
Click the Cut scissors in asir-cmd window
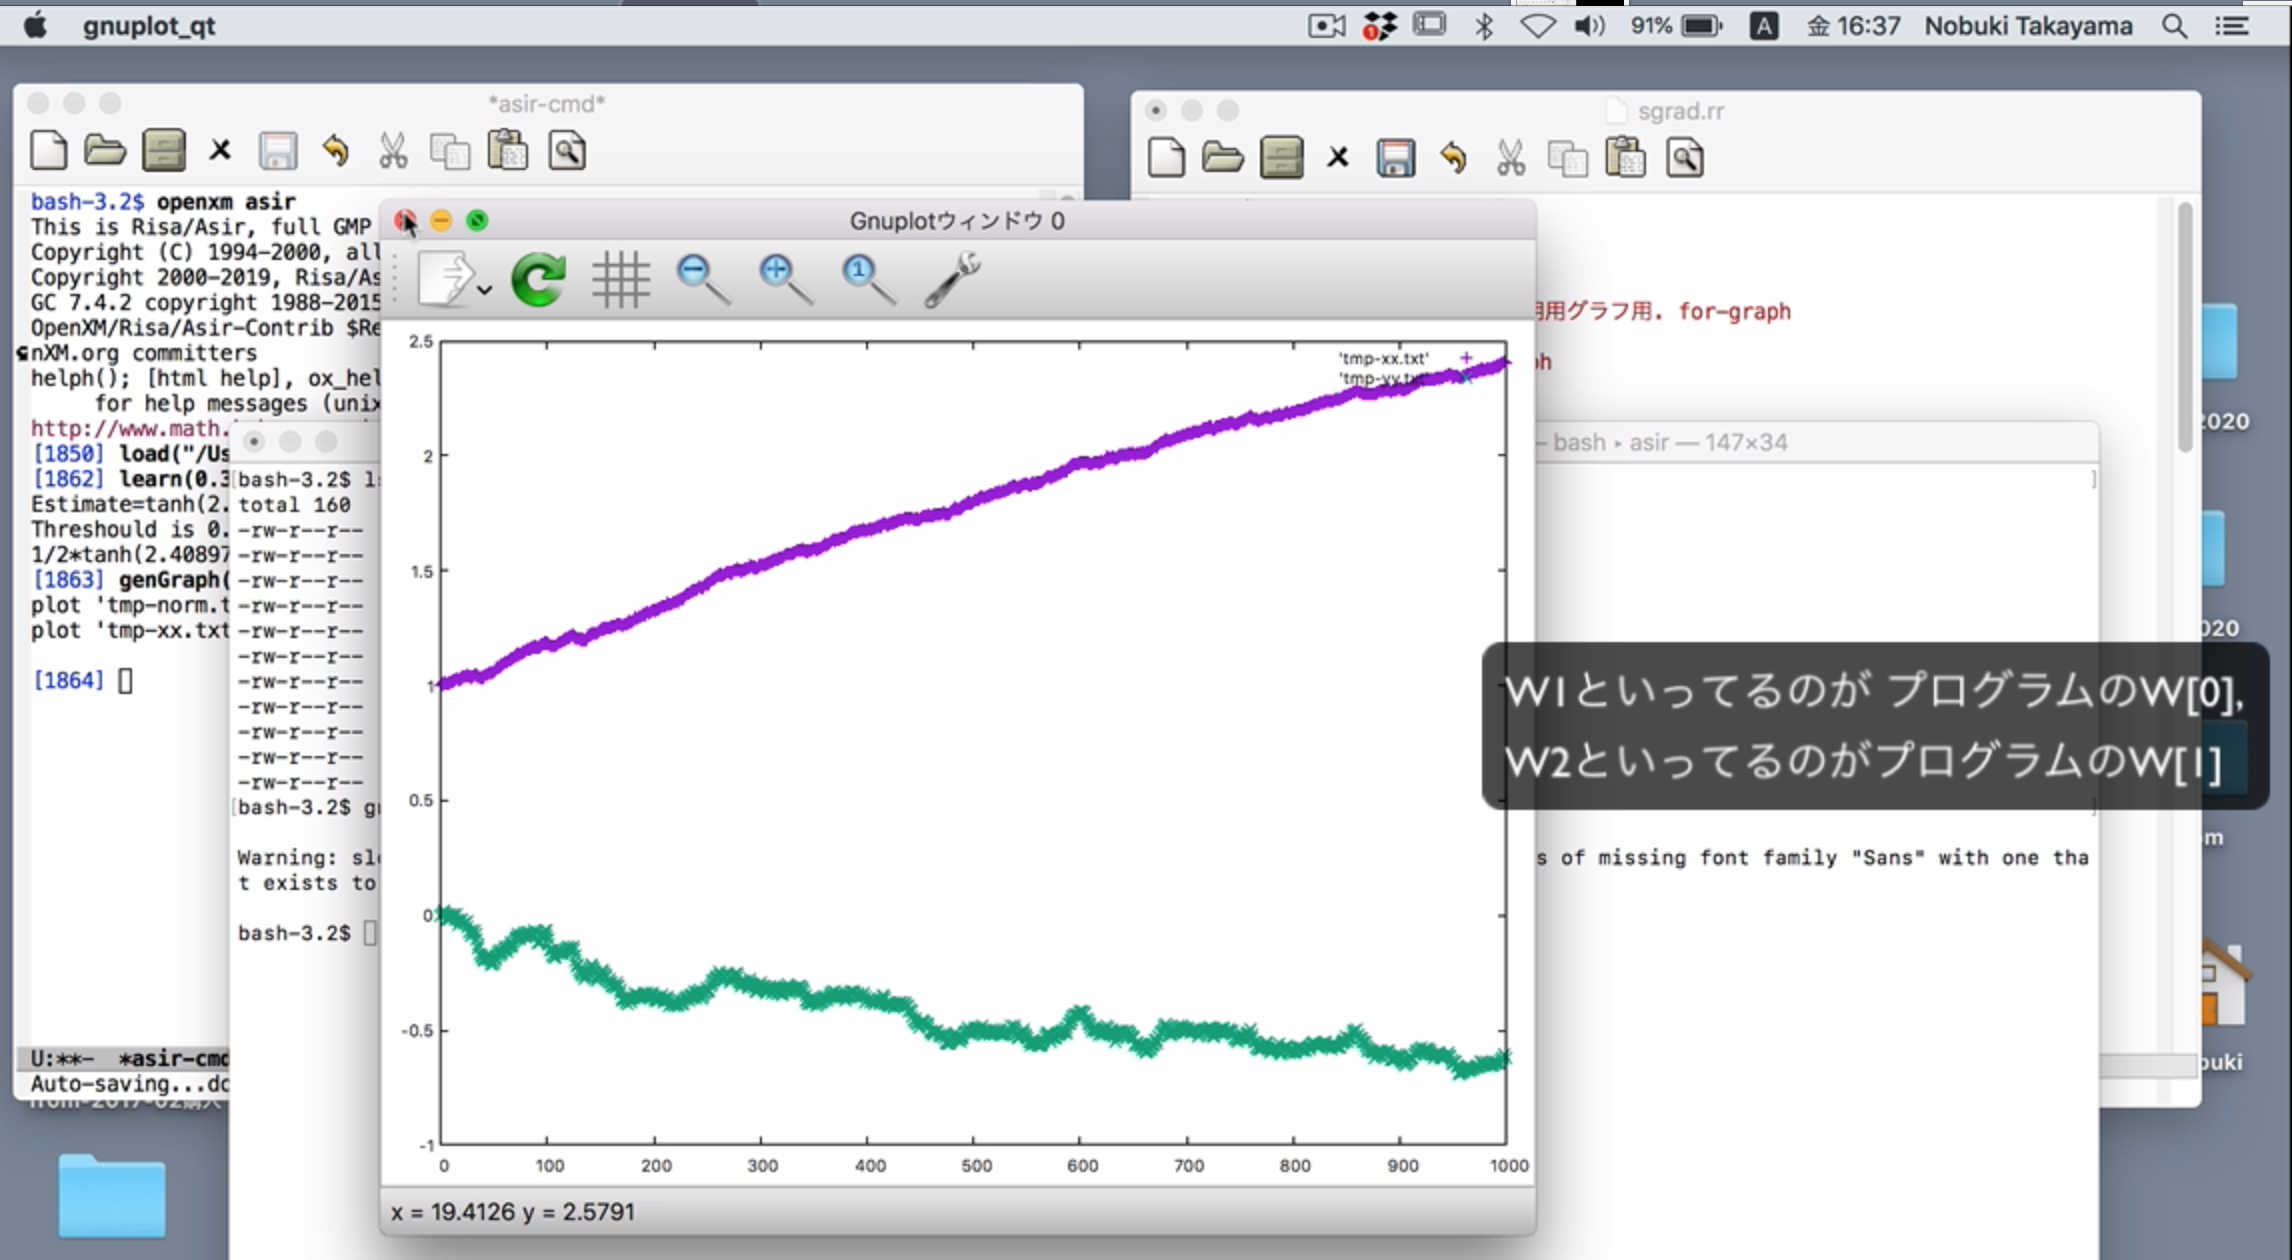[x=393, y=151]
